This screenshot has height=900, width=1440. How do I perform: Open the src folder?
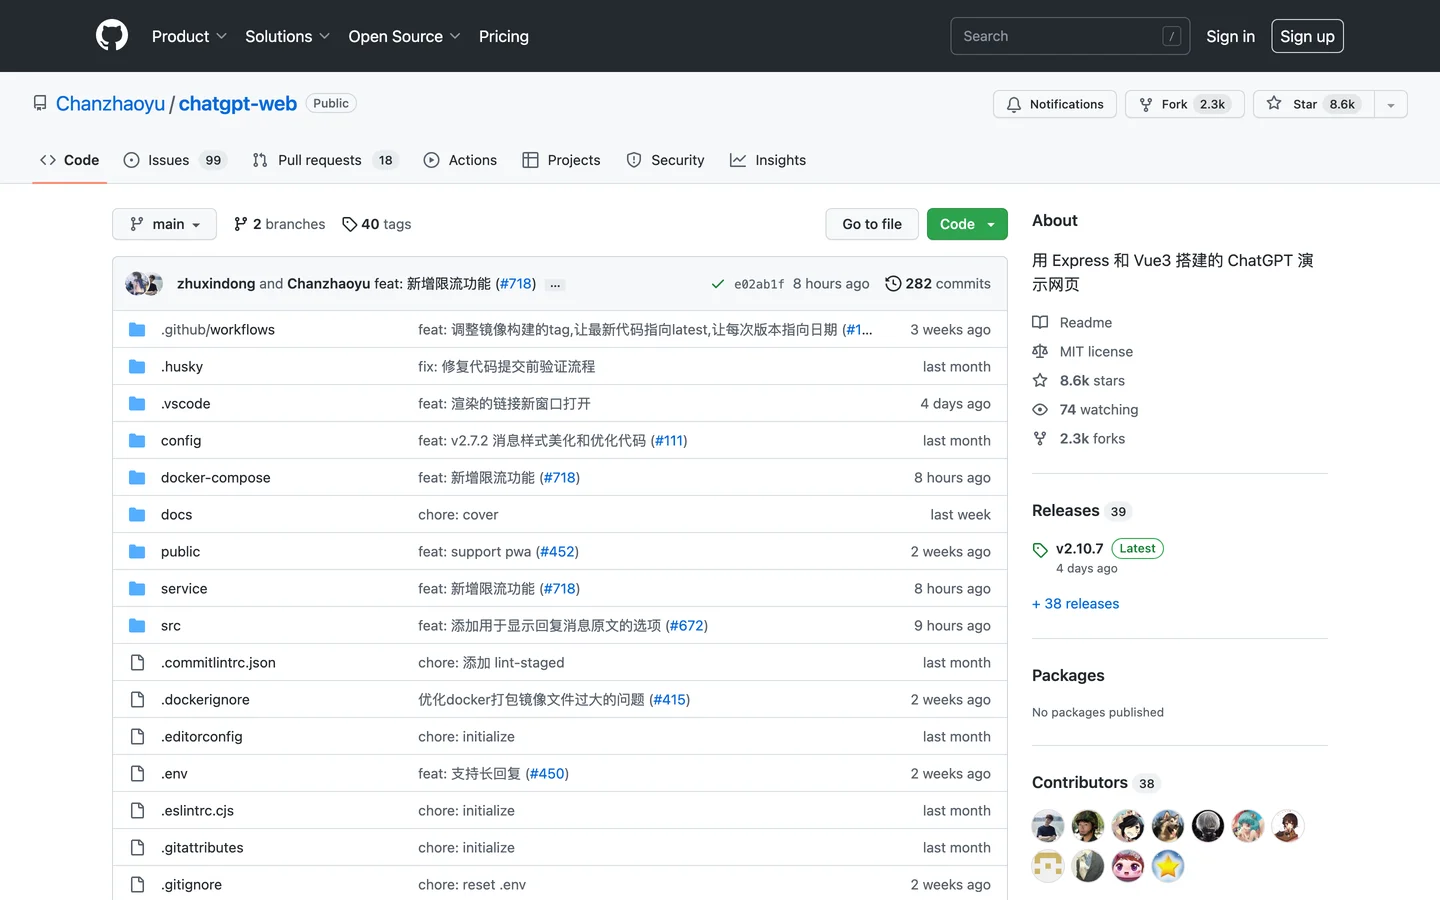(x=171, y=626)
